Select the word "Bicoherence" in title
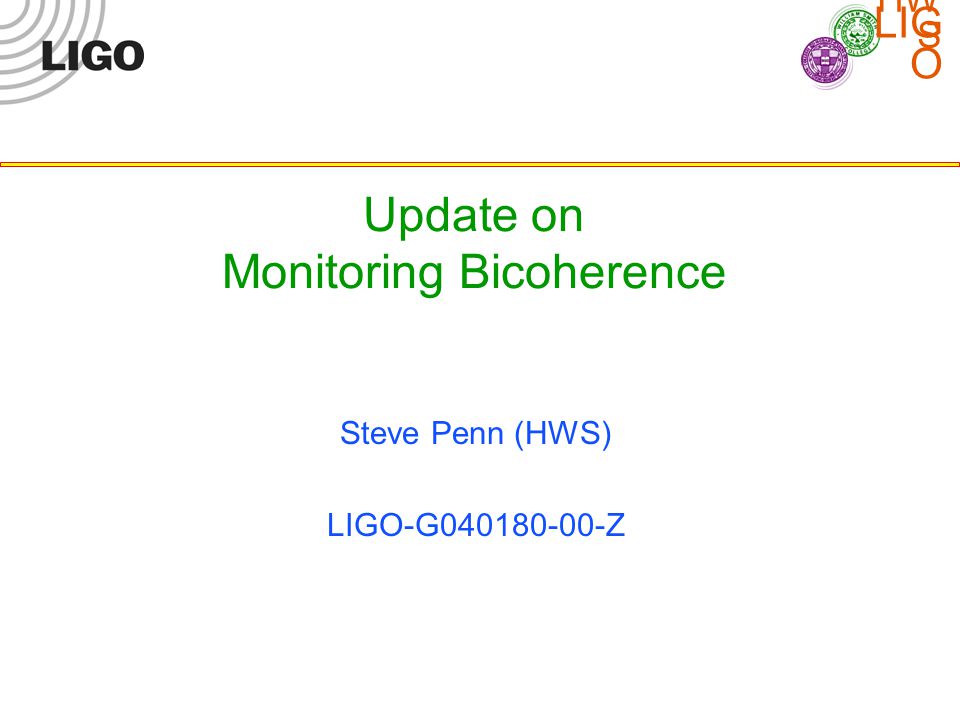The width and height of the screenshot is (960, 720). pos(592,271)
